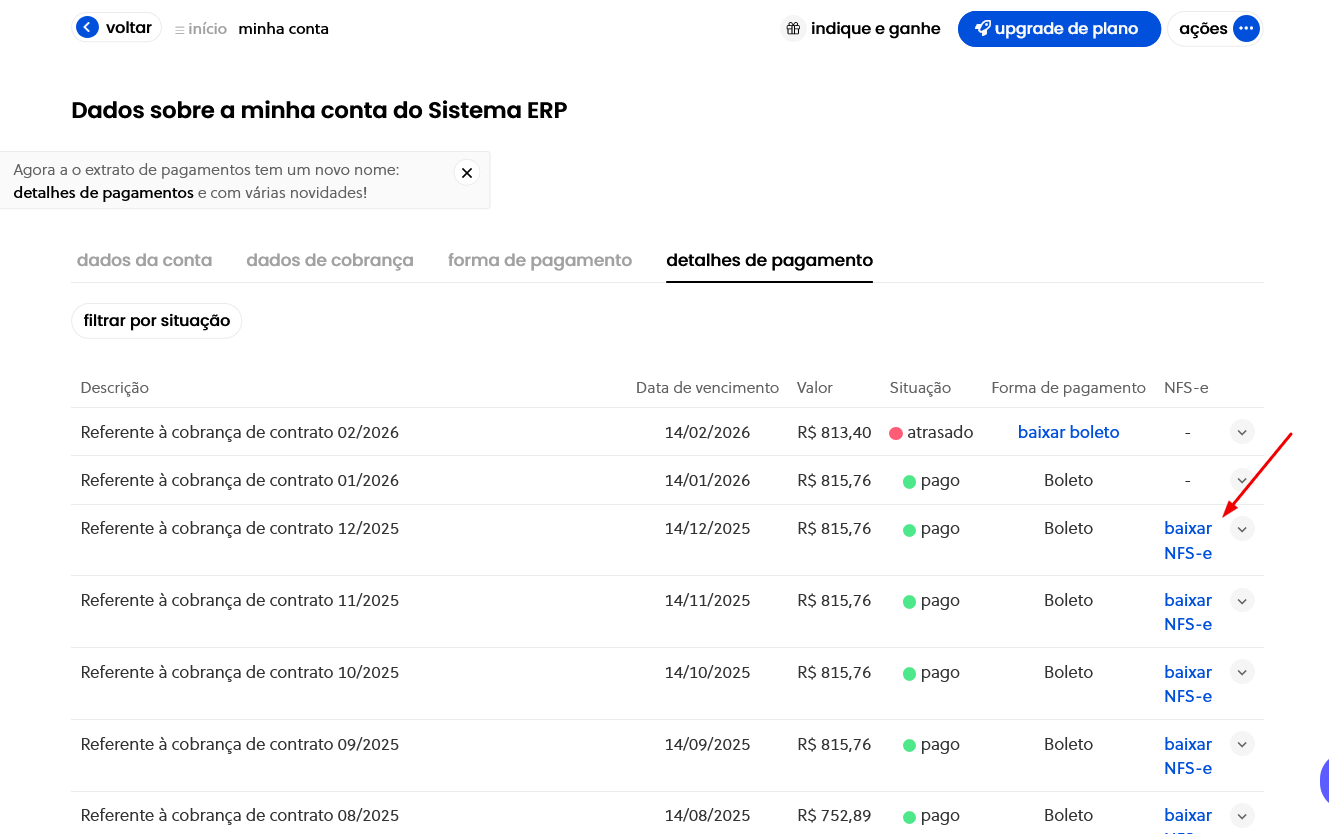
Task: Switch to the dados da conta tab
Action: (144, 260)
